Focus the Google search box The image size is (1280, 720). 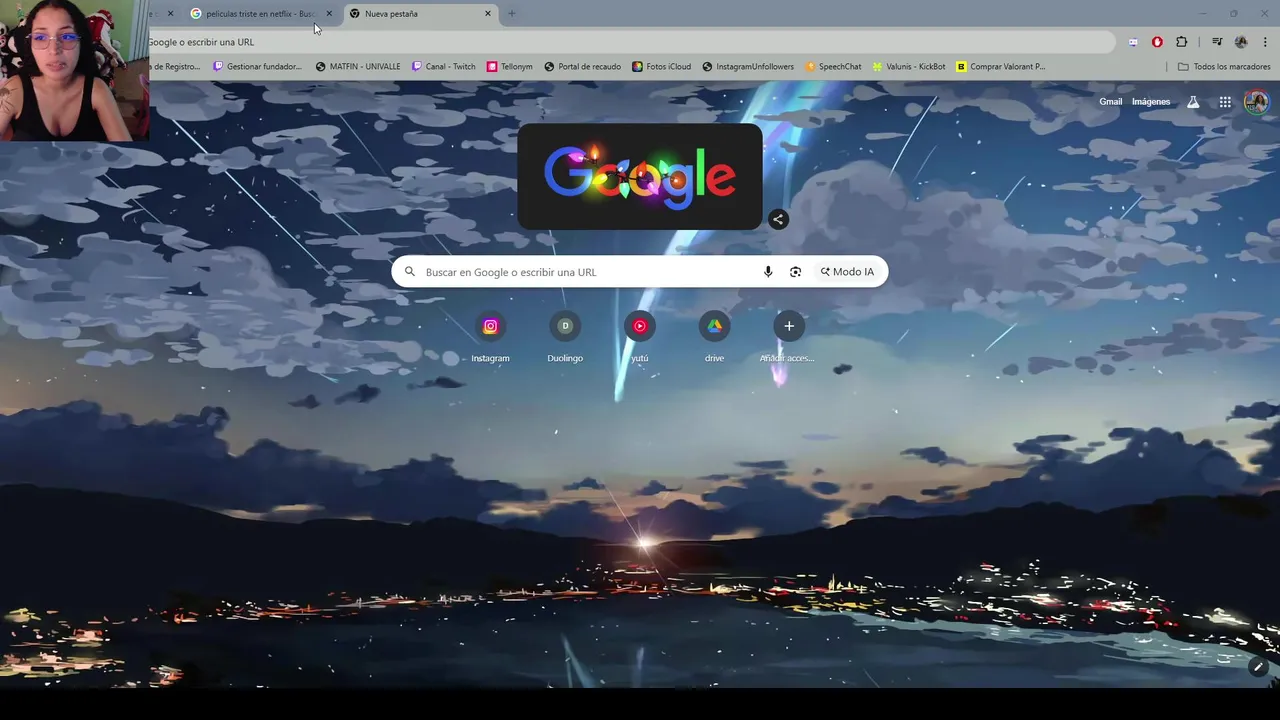click(x=640, y=272)
